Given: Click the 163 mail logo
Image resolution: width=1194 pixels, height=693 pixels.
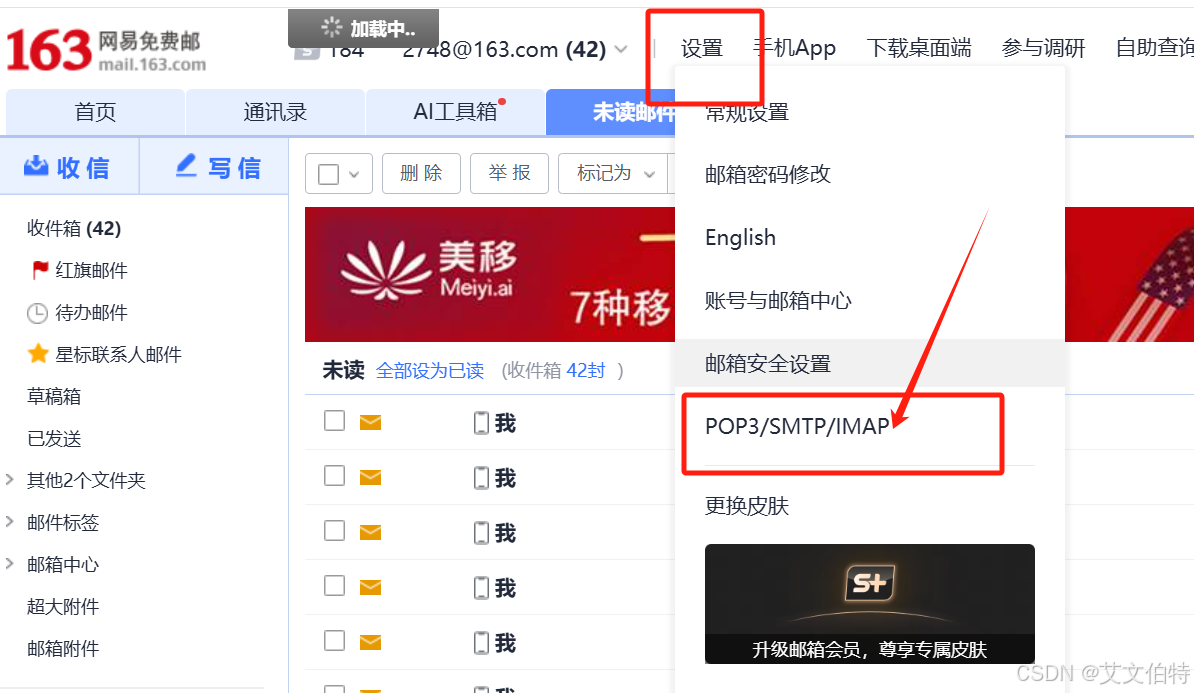Looking at the screenshot, I should click(106, 50).
